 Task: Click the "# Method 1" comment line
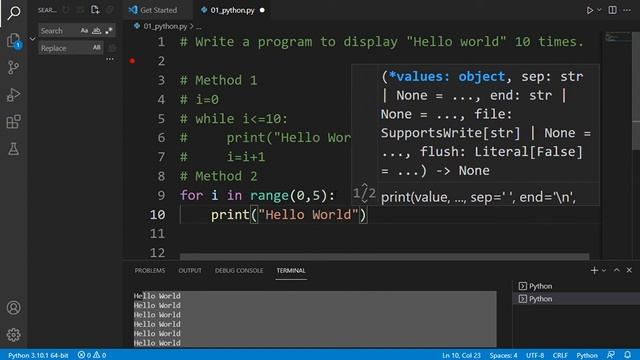click(x=218, y=80)
